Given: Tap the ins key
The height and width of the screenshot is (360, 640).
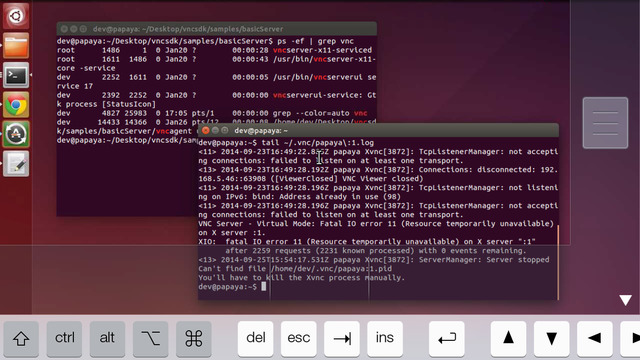Looking at the screenshot, I should [x=385, y=338].
